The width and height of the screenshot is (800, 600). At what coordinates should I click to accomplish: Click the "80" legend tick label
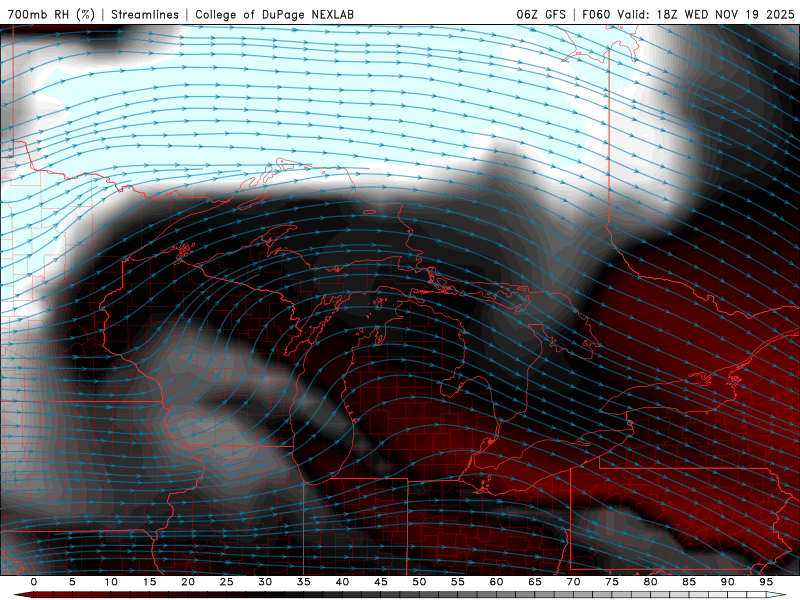[650, 582]
